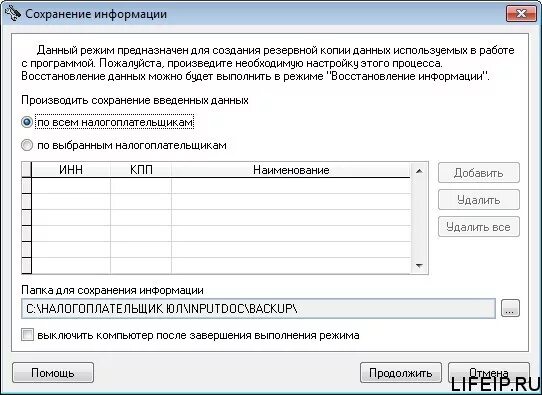Image resolution: width=542 pixels, height=395 pixels.
Task: Cancel with the Отмена button
Action: [489, 373]
